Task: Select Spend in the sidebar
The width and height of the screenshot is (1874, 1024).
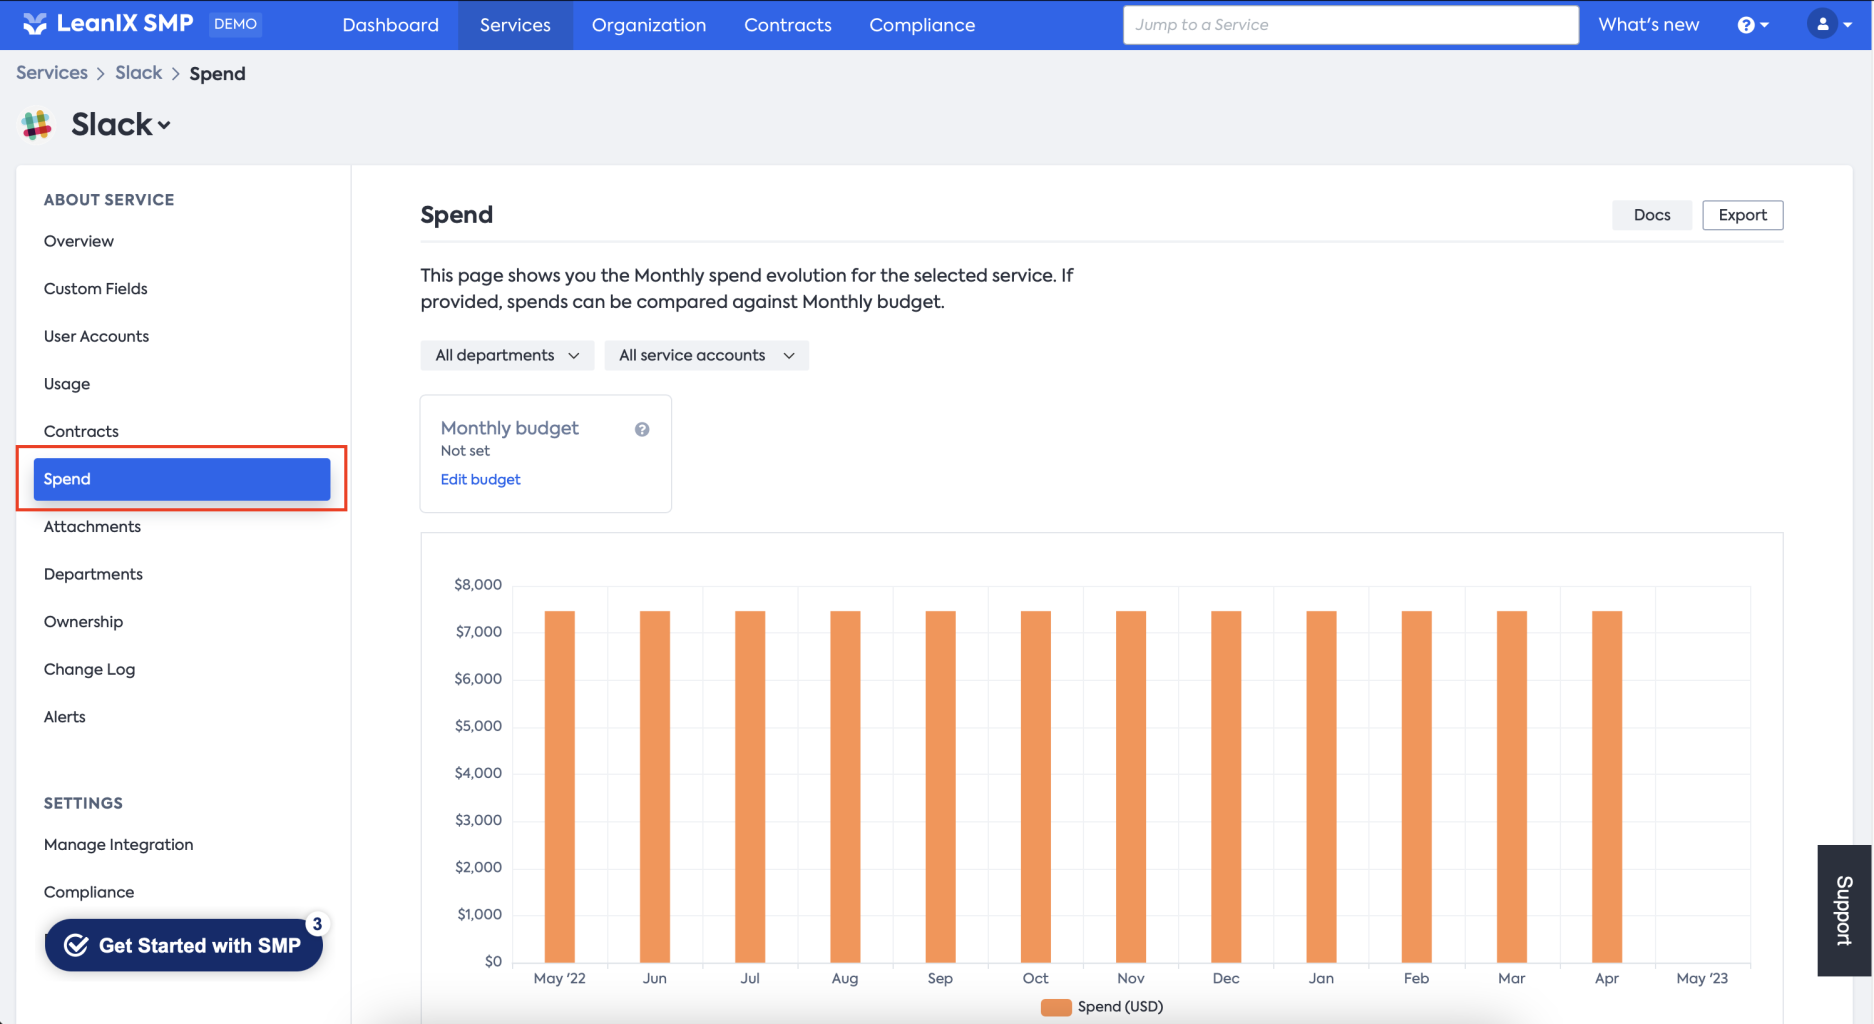Action: [x=182, y=479]
